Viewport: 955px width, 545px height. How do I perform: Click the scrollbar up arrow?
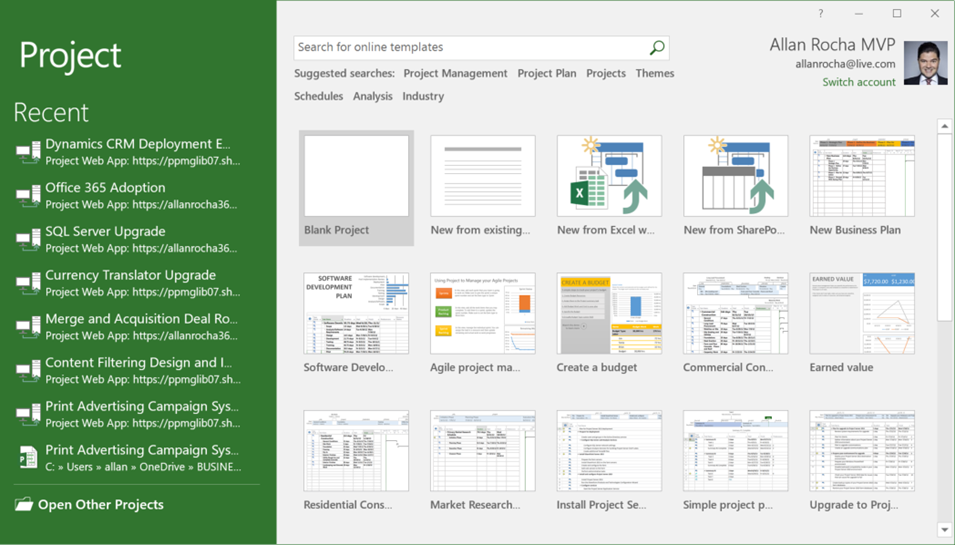click(x=945, y=126)
